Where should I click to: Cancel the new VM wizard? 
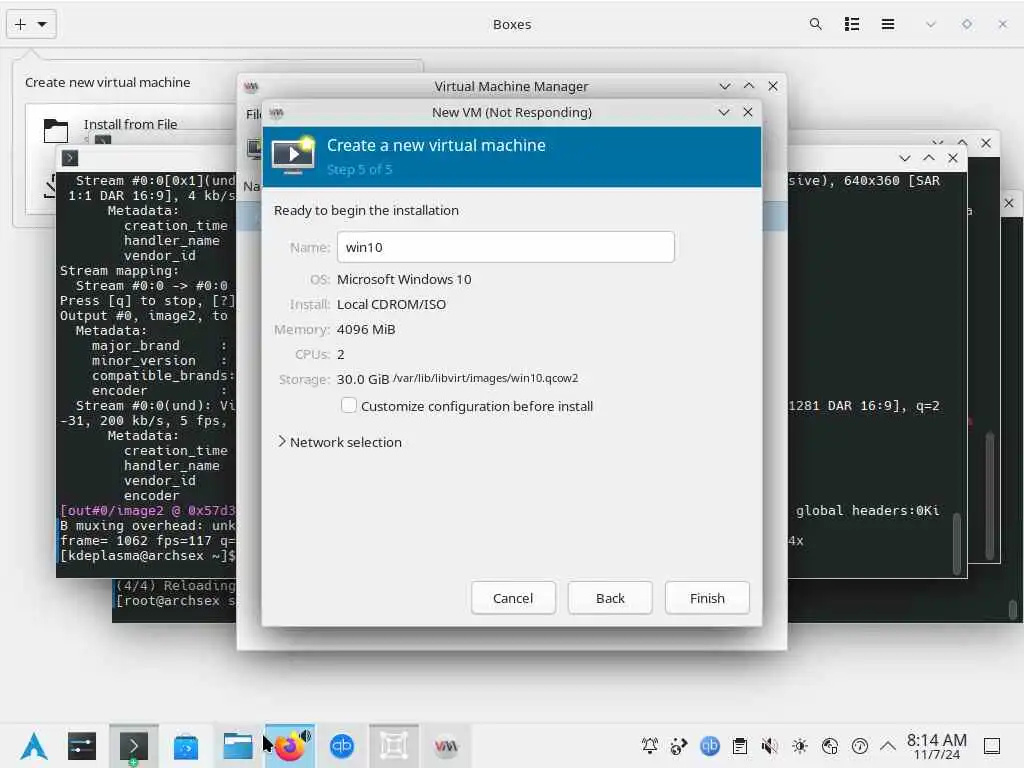tap(513, 598)
